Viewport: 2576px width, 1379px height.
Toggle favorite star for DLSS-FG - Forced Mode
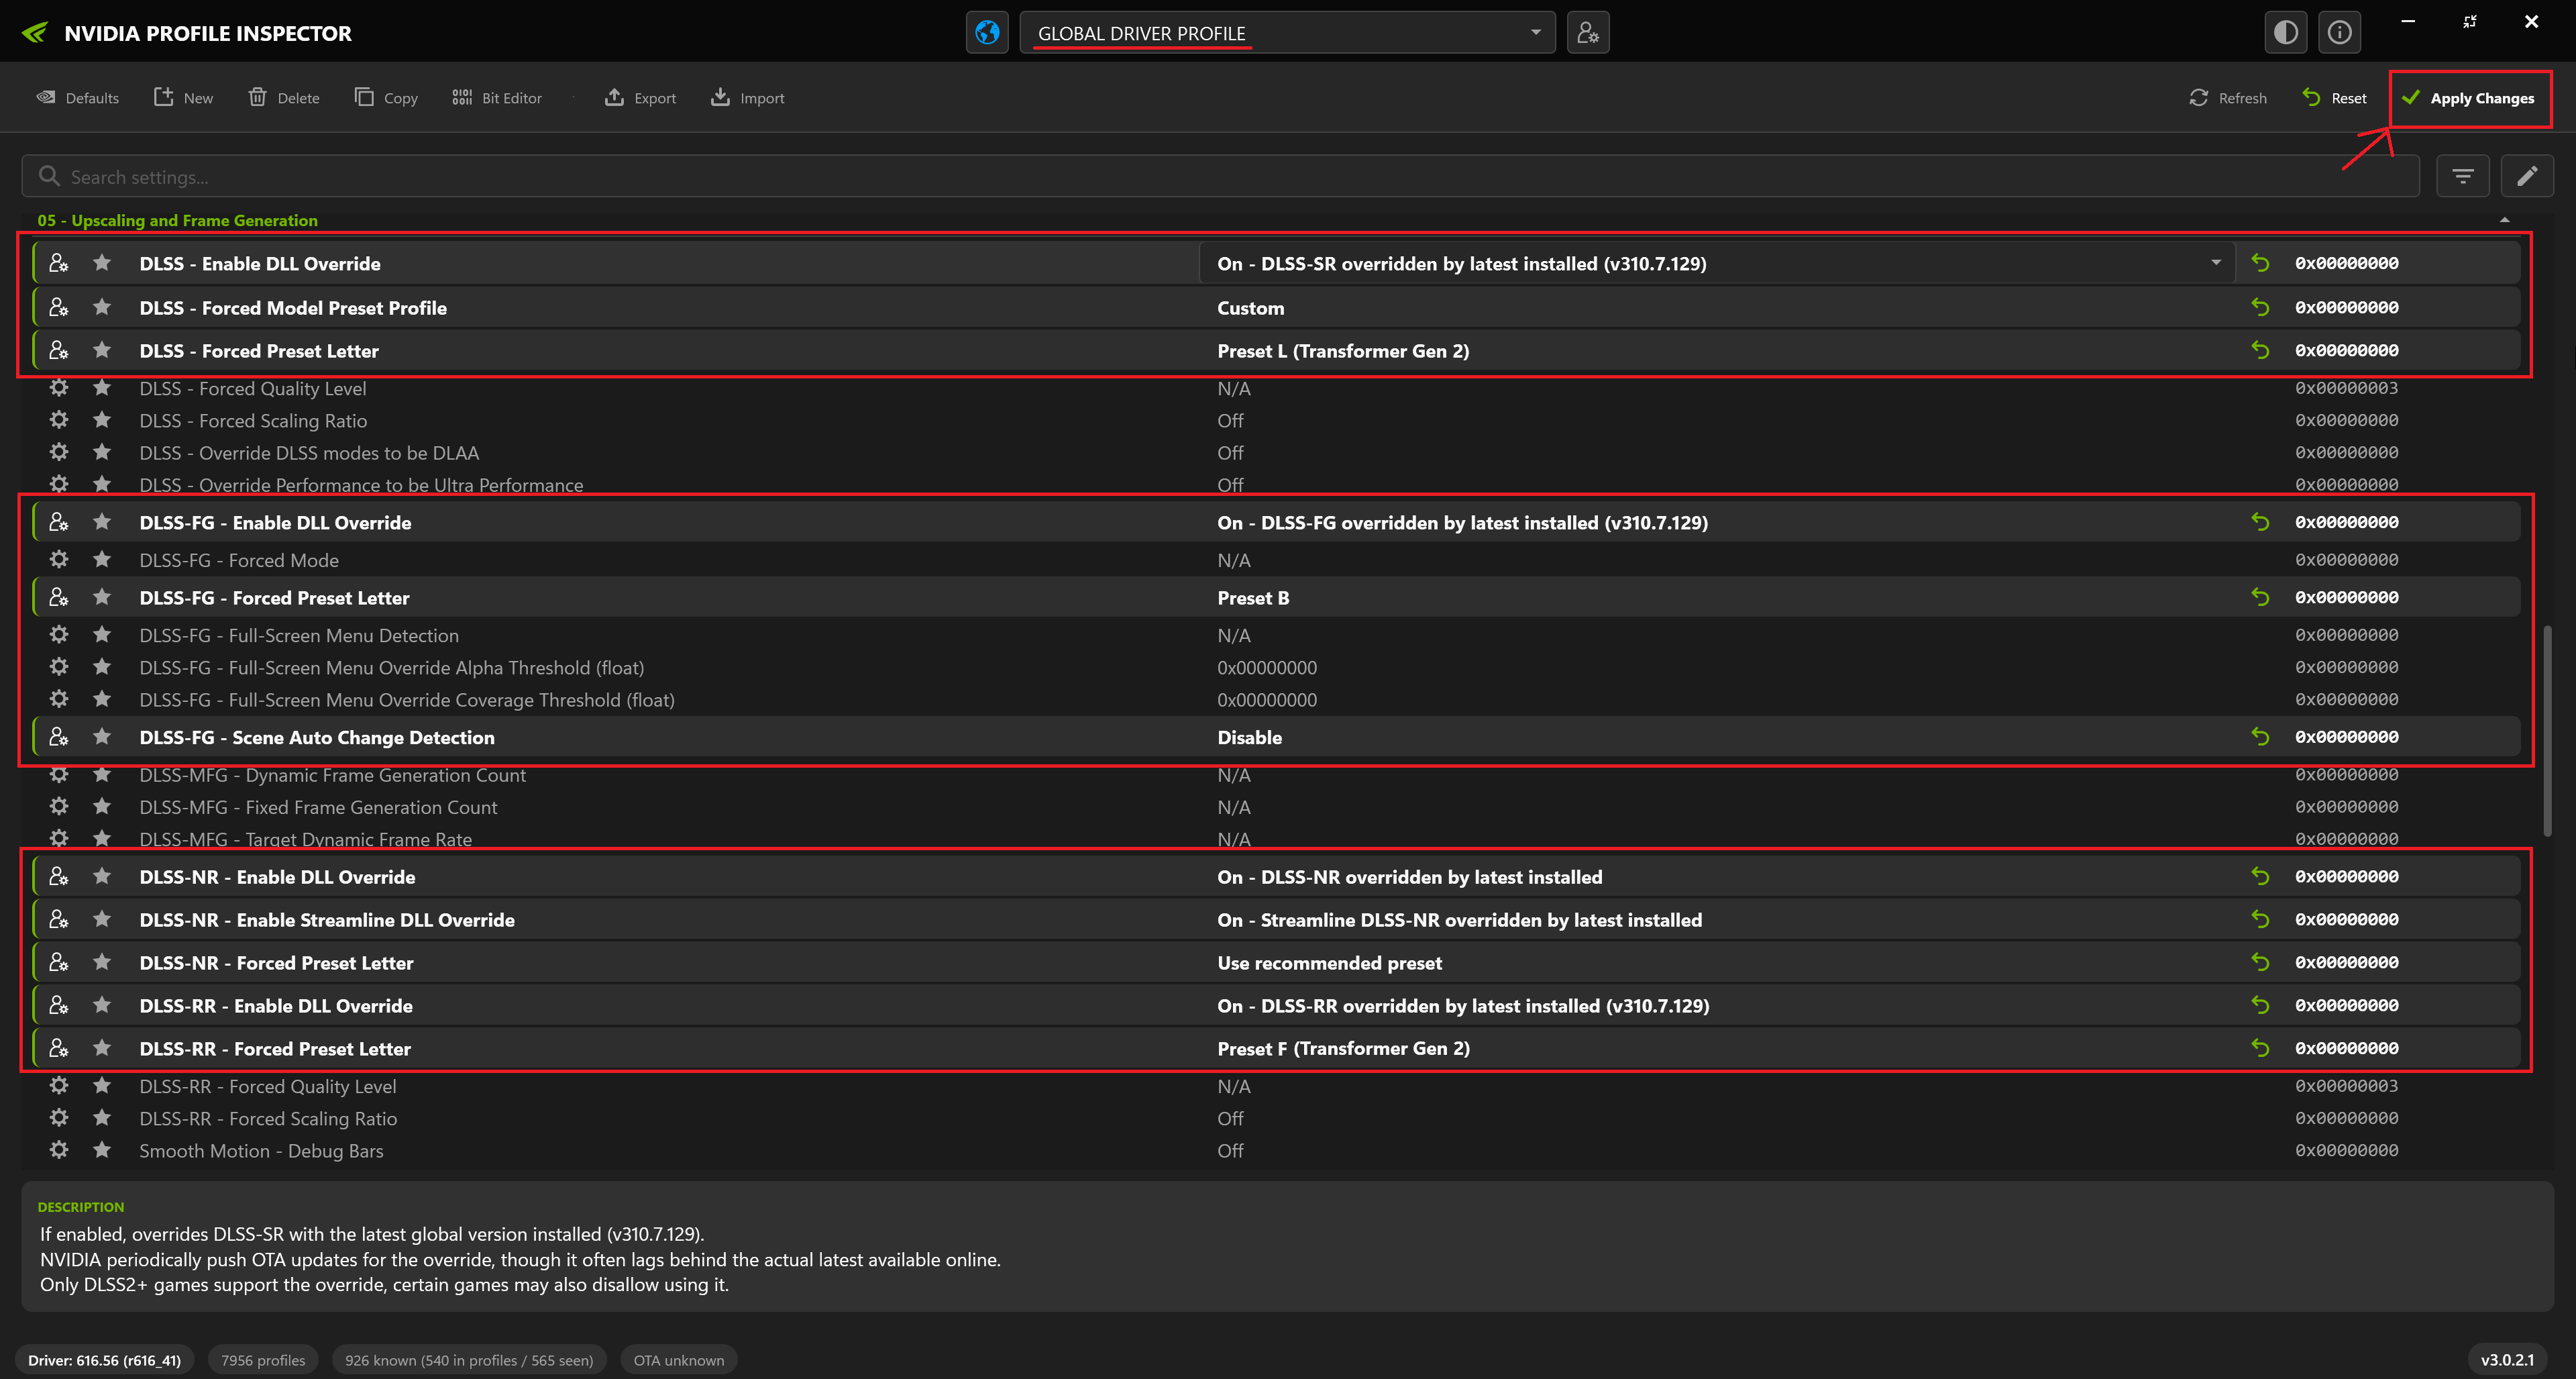[102, 560]
